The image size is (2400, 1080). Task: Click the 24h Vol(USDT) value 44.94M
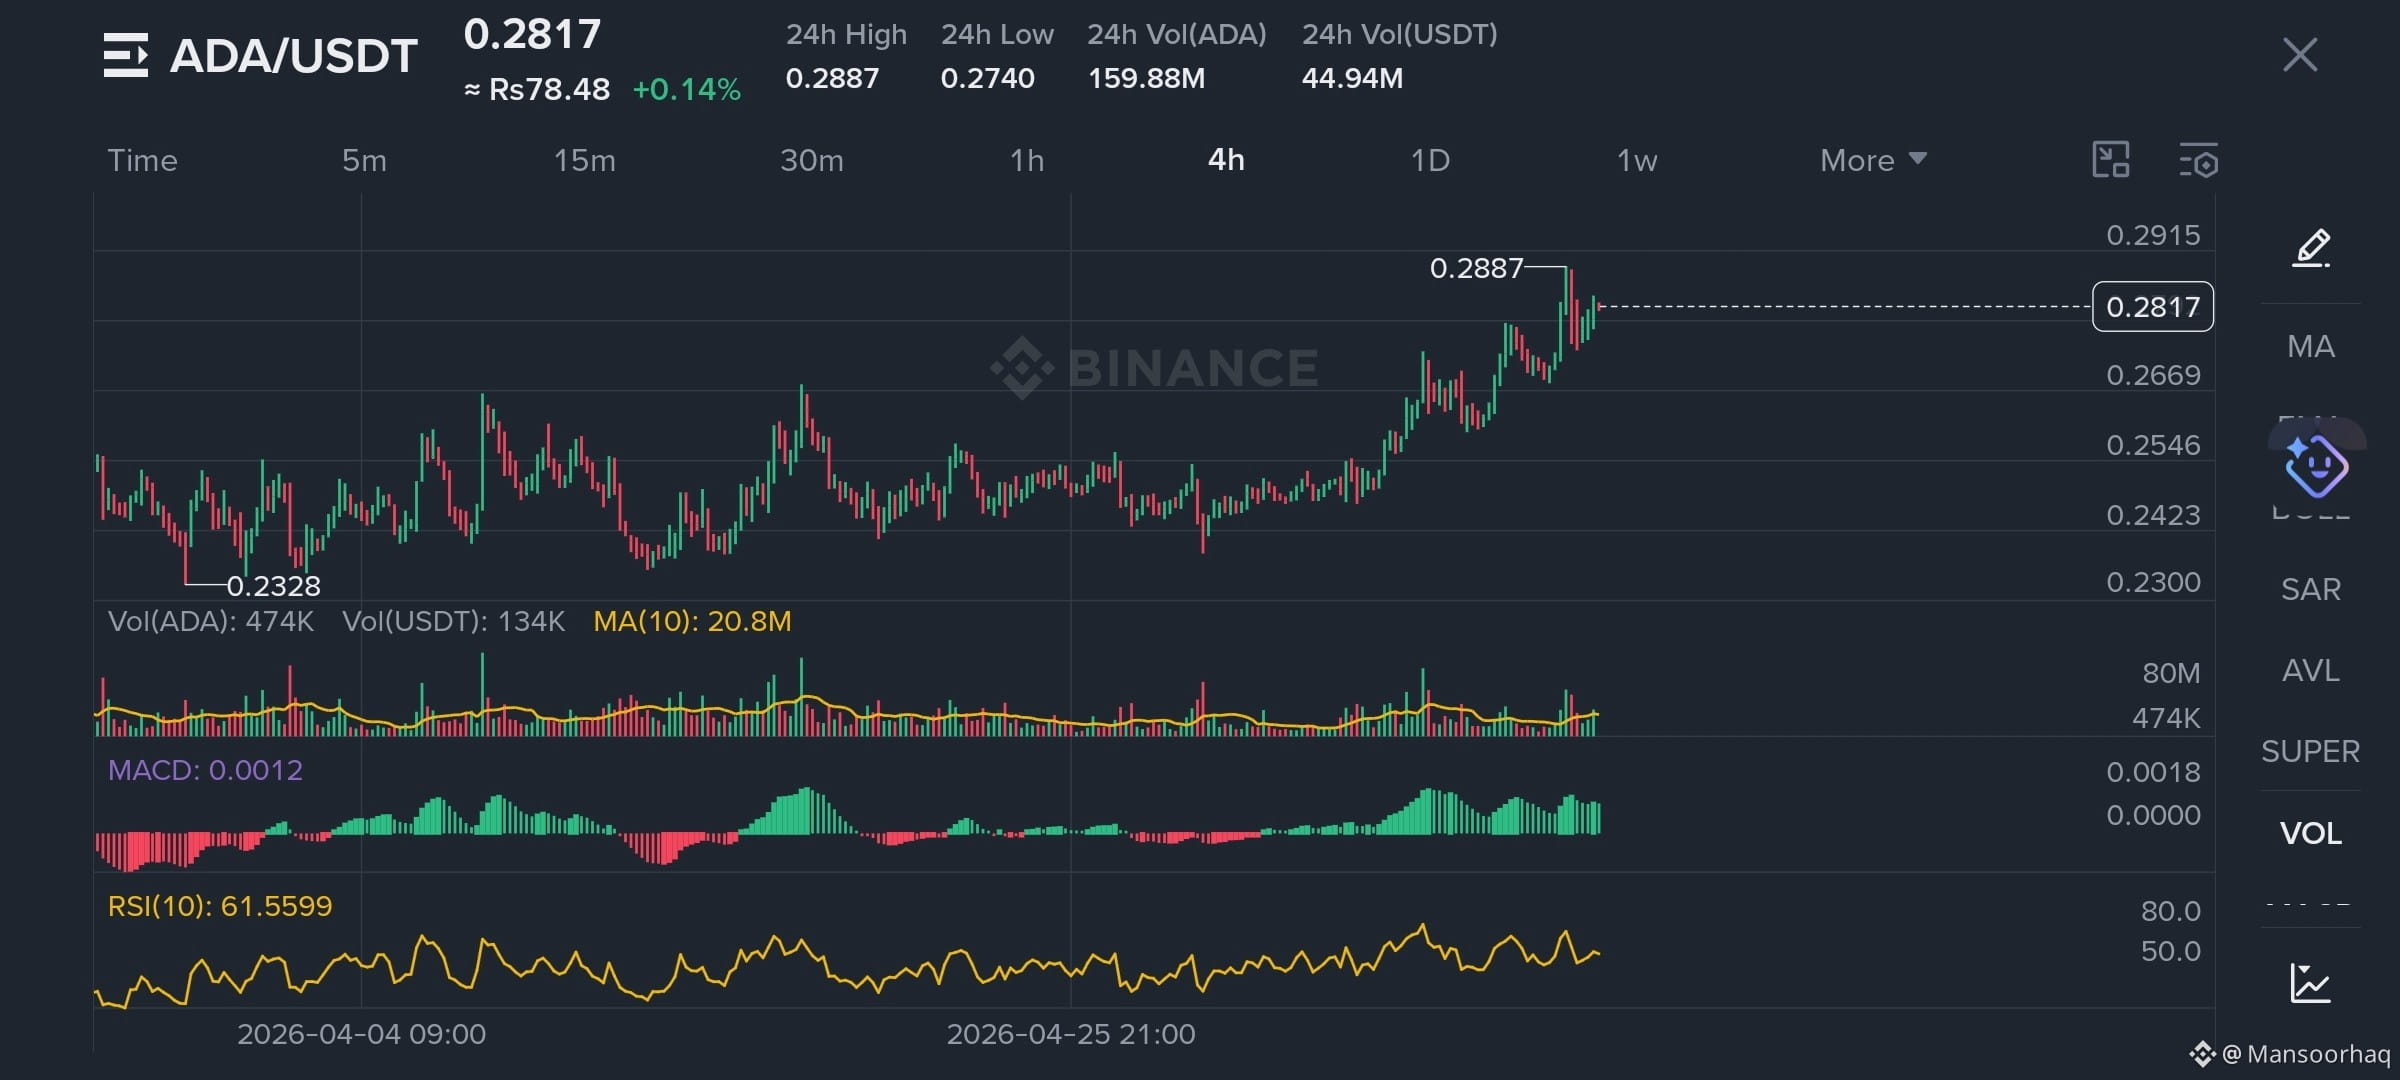pyautogui.click(x=1352, y=78)
